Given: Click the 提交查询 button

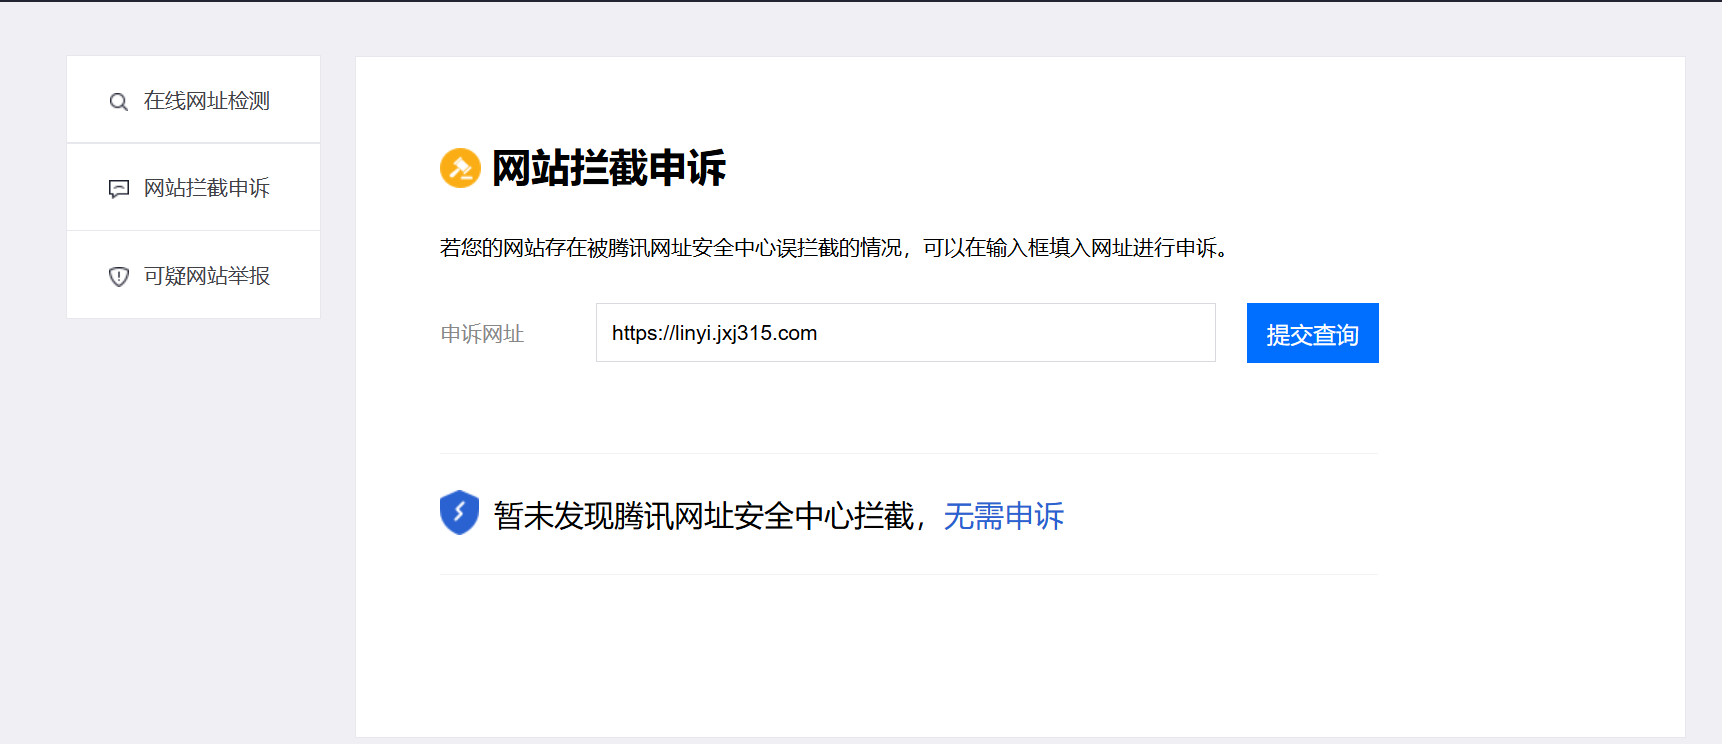Looking at the screenshot, I should (x=1312, y=333).
